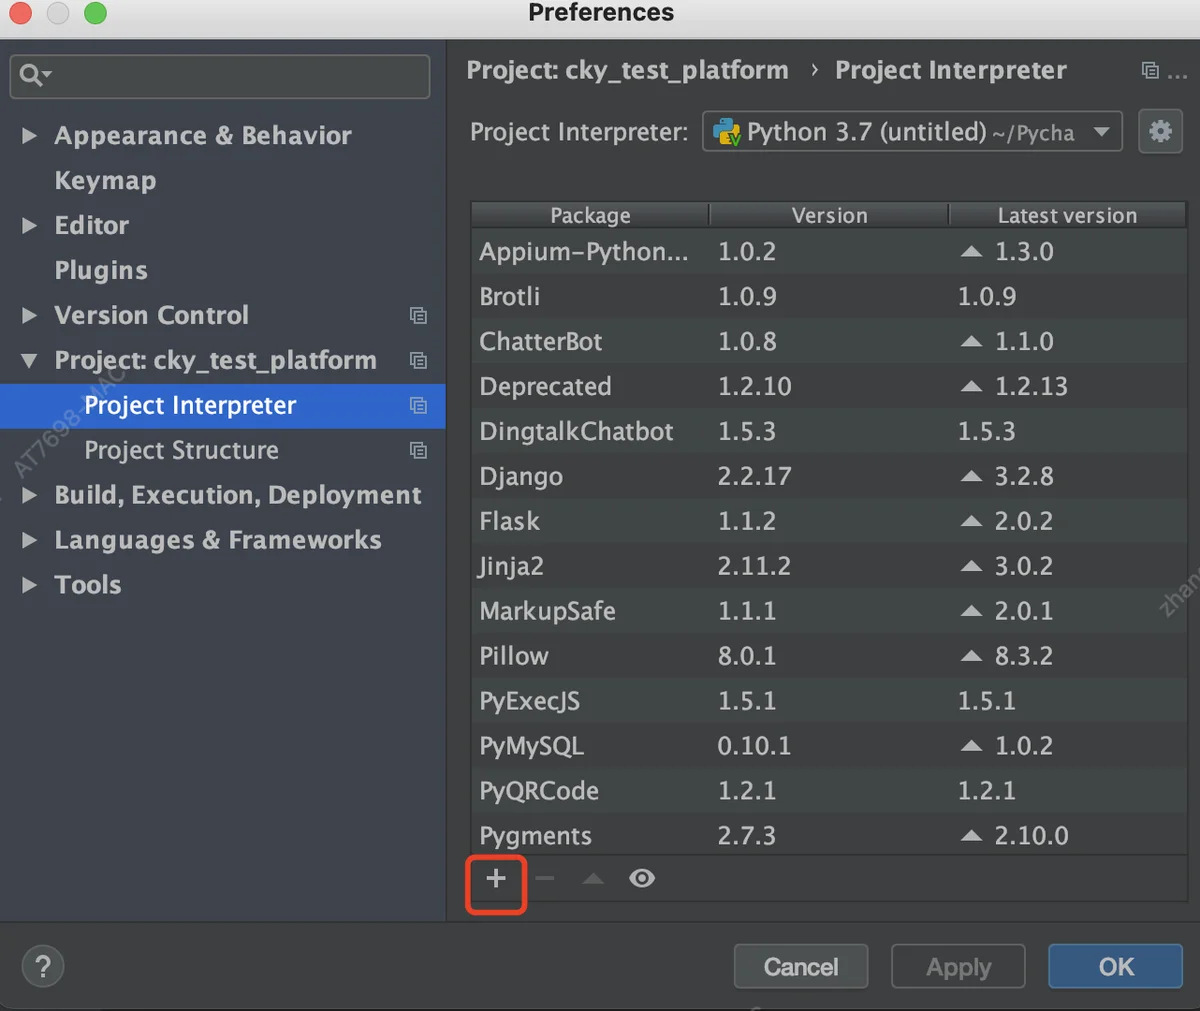Collapse Project: cky_test_platform section
Viewport: 1200px width, 1011px height.
(30, 361)
